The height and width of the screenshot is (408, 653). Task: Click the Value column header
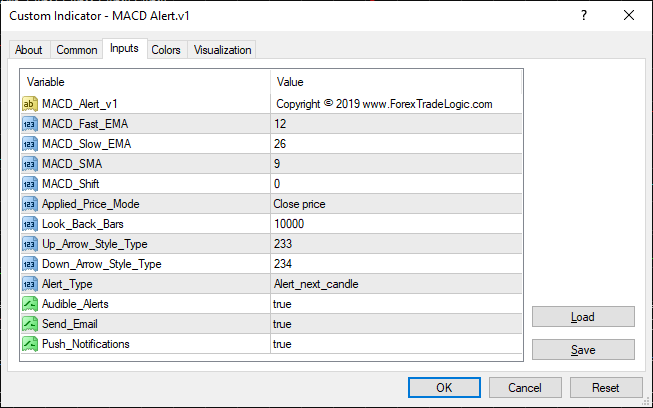coord(396,82)
